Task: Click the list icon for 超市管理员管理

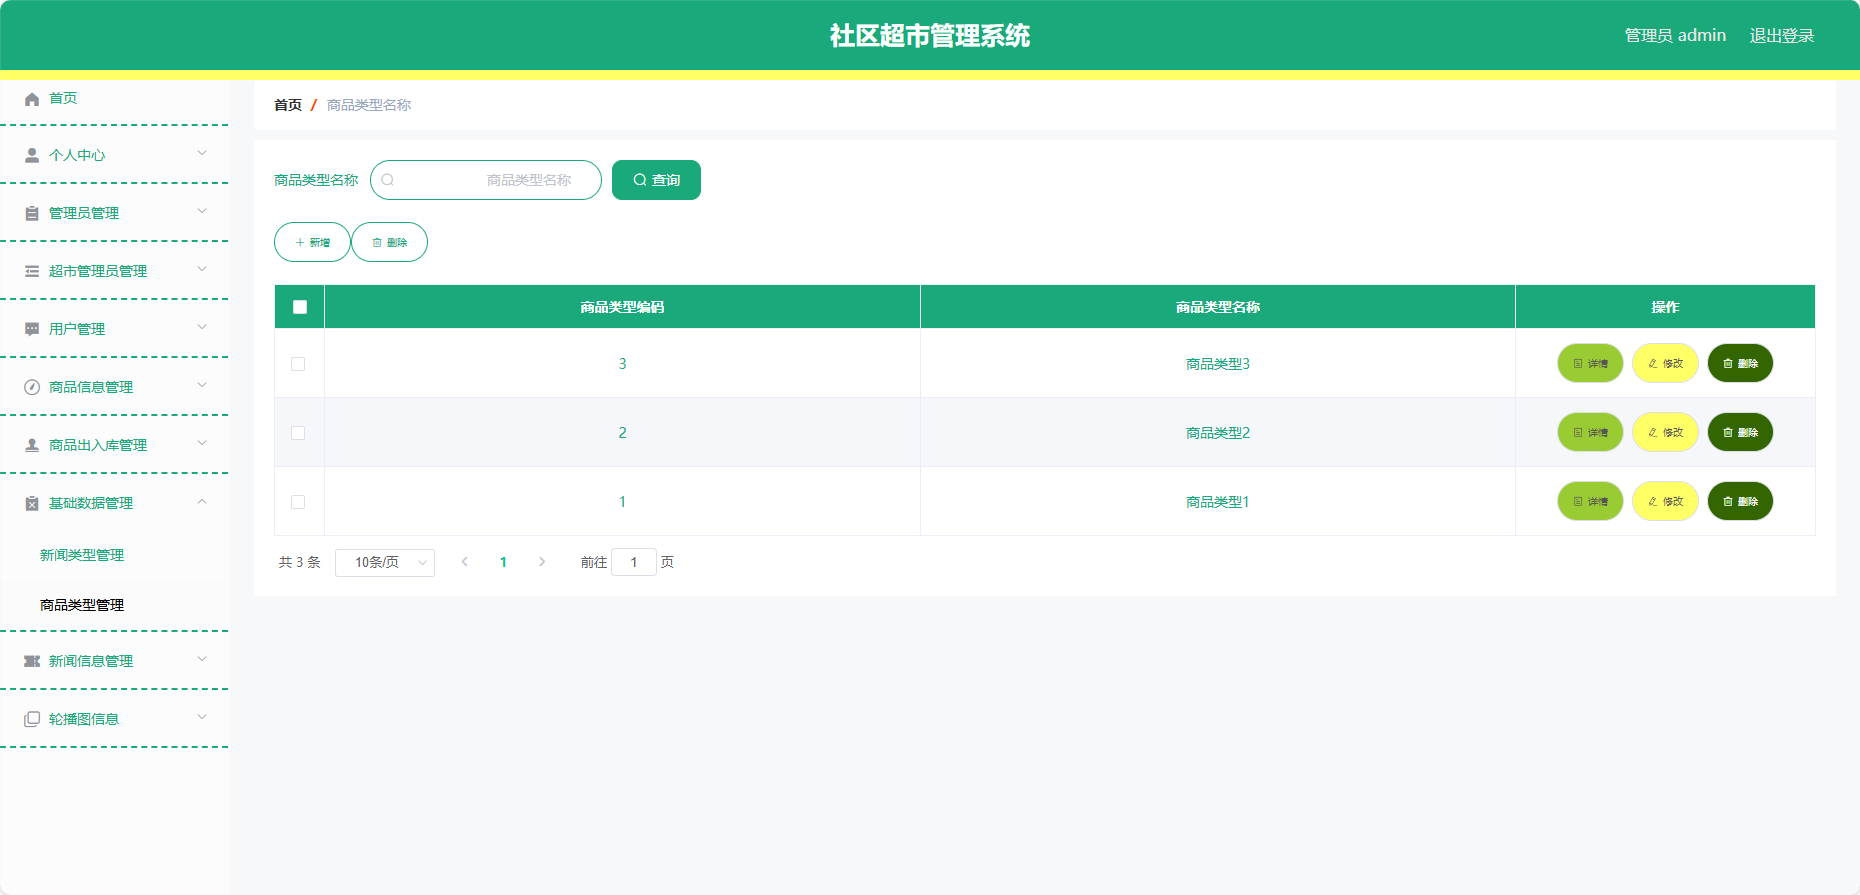Action: [32, 272]
